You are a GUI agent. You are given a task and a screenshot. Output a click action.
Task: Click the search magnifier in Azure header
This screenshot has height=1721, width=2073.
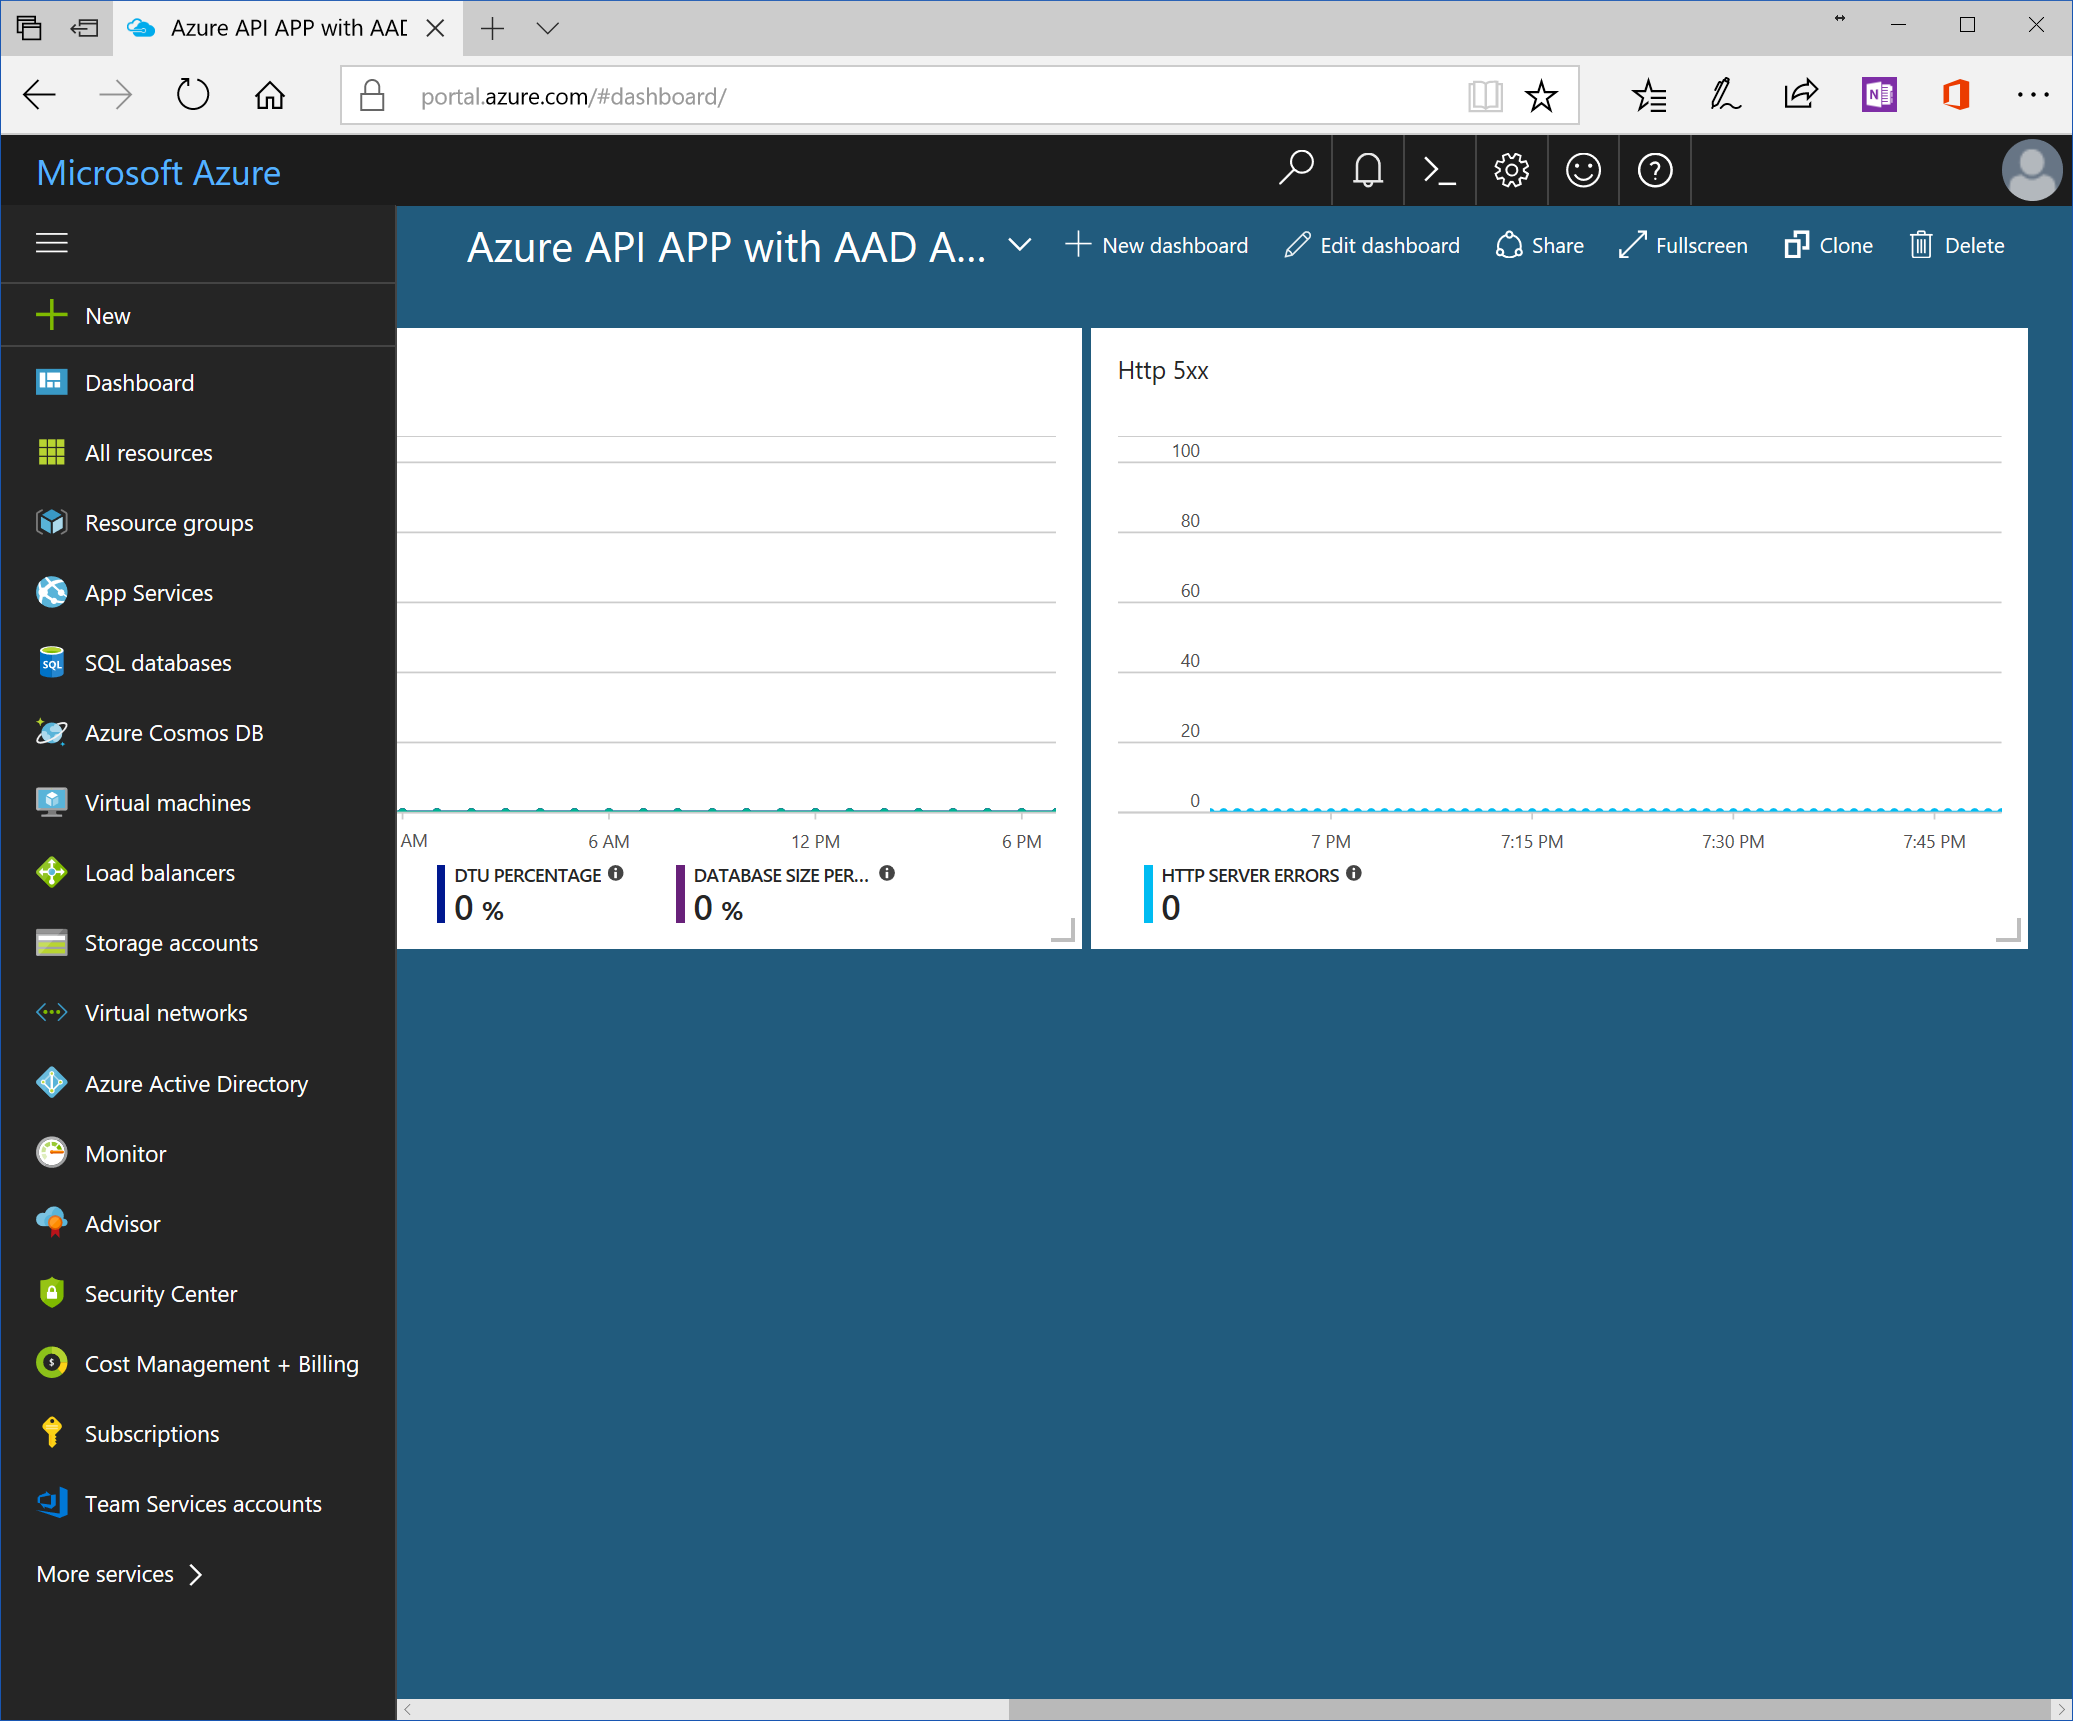1296,169
